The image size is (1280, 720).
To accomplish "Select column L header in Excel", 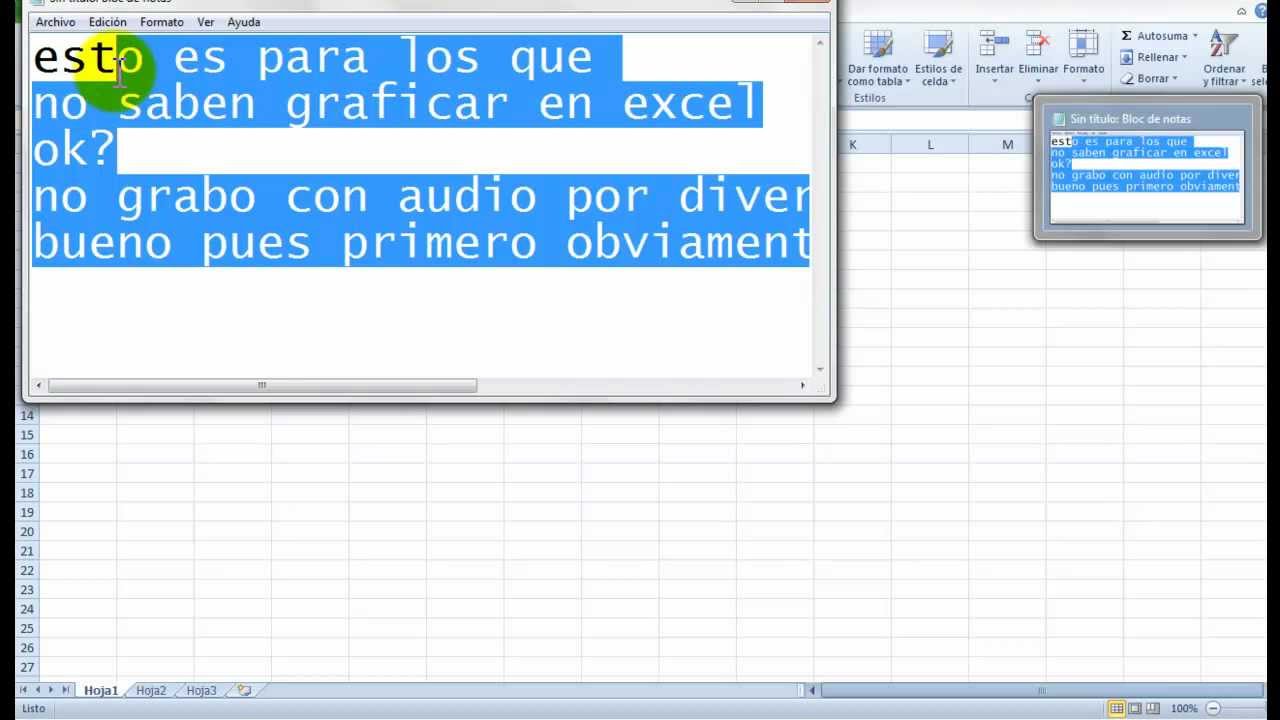I will coord(930,145).
